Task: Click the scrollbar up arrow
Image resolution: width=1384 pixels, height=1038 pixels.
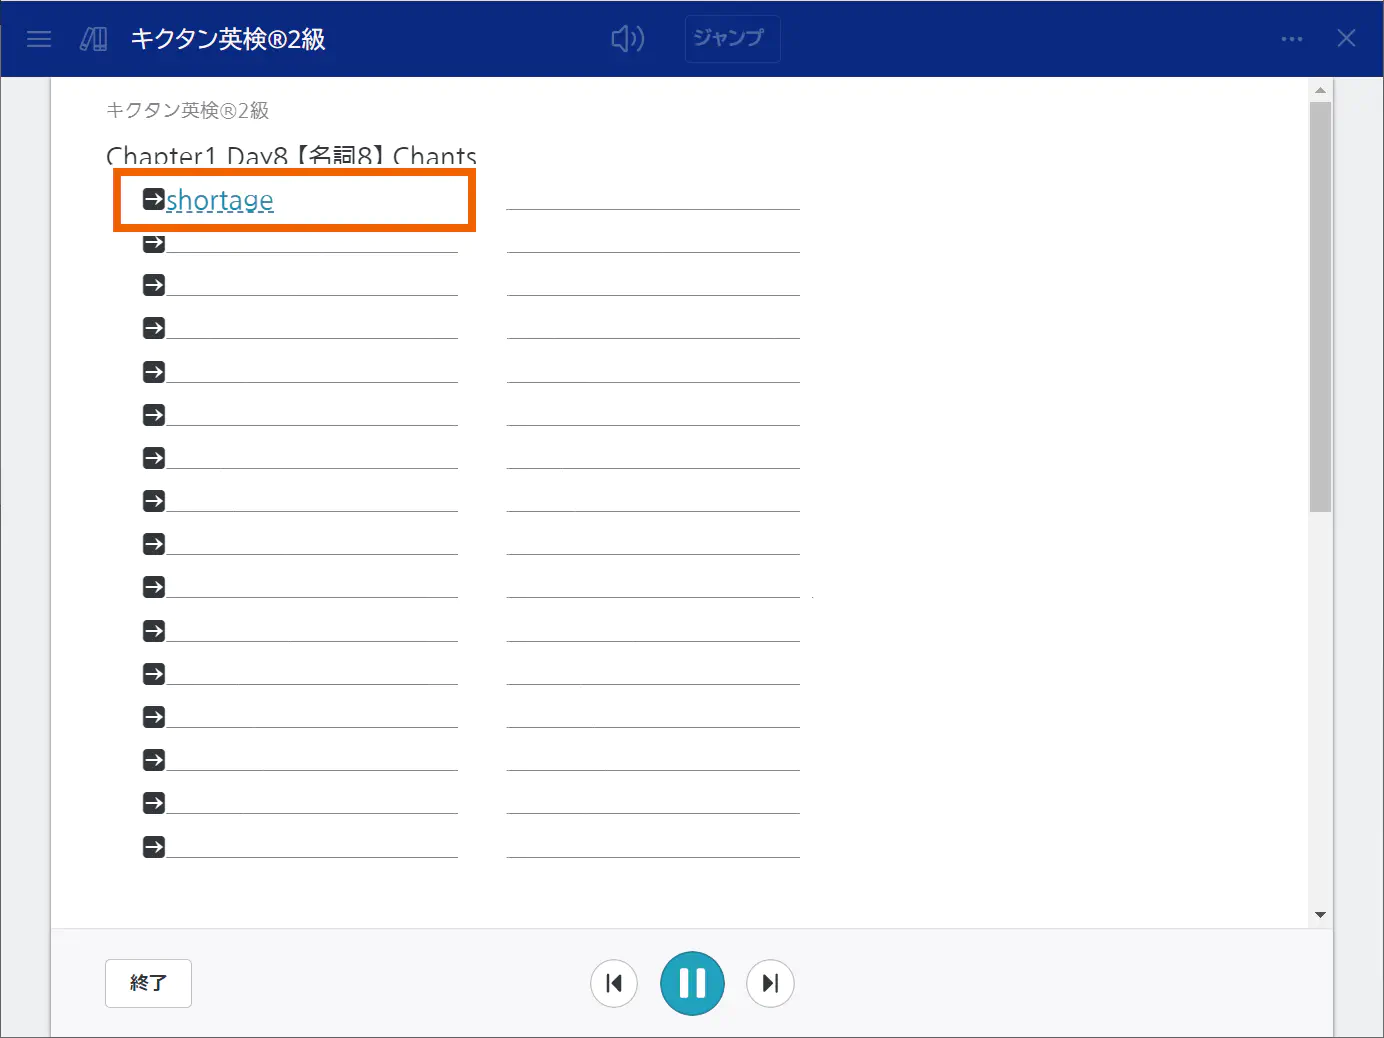Action: click(1320, 90)
